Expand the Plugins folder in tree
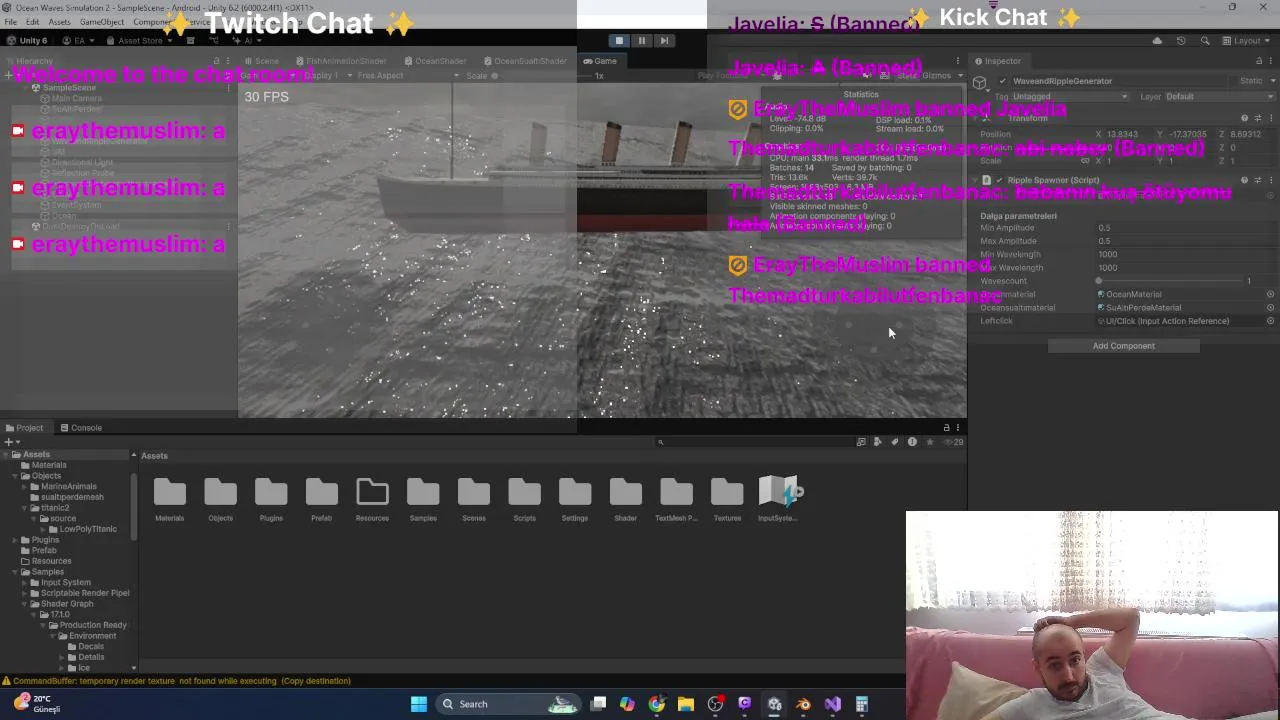Screen dimensions: 1280x720 14,540
